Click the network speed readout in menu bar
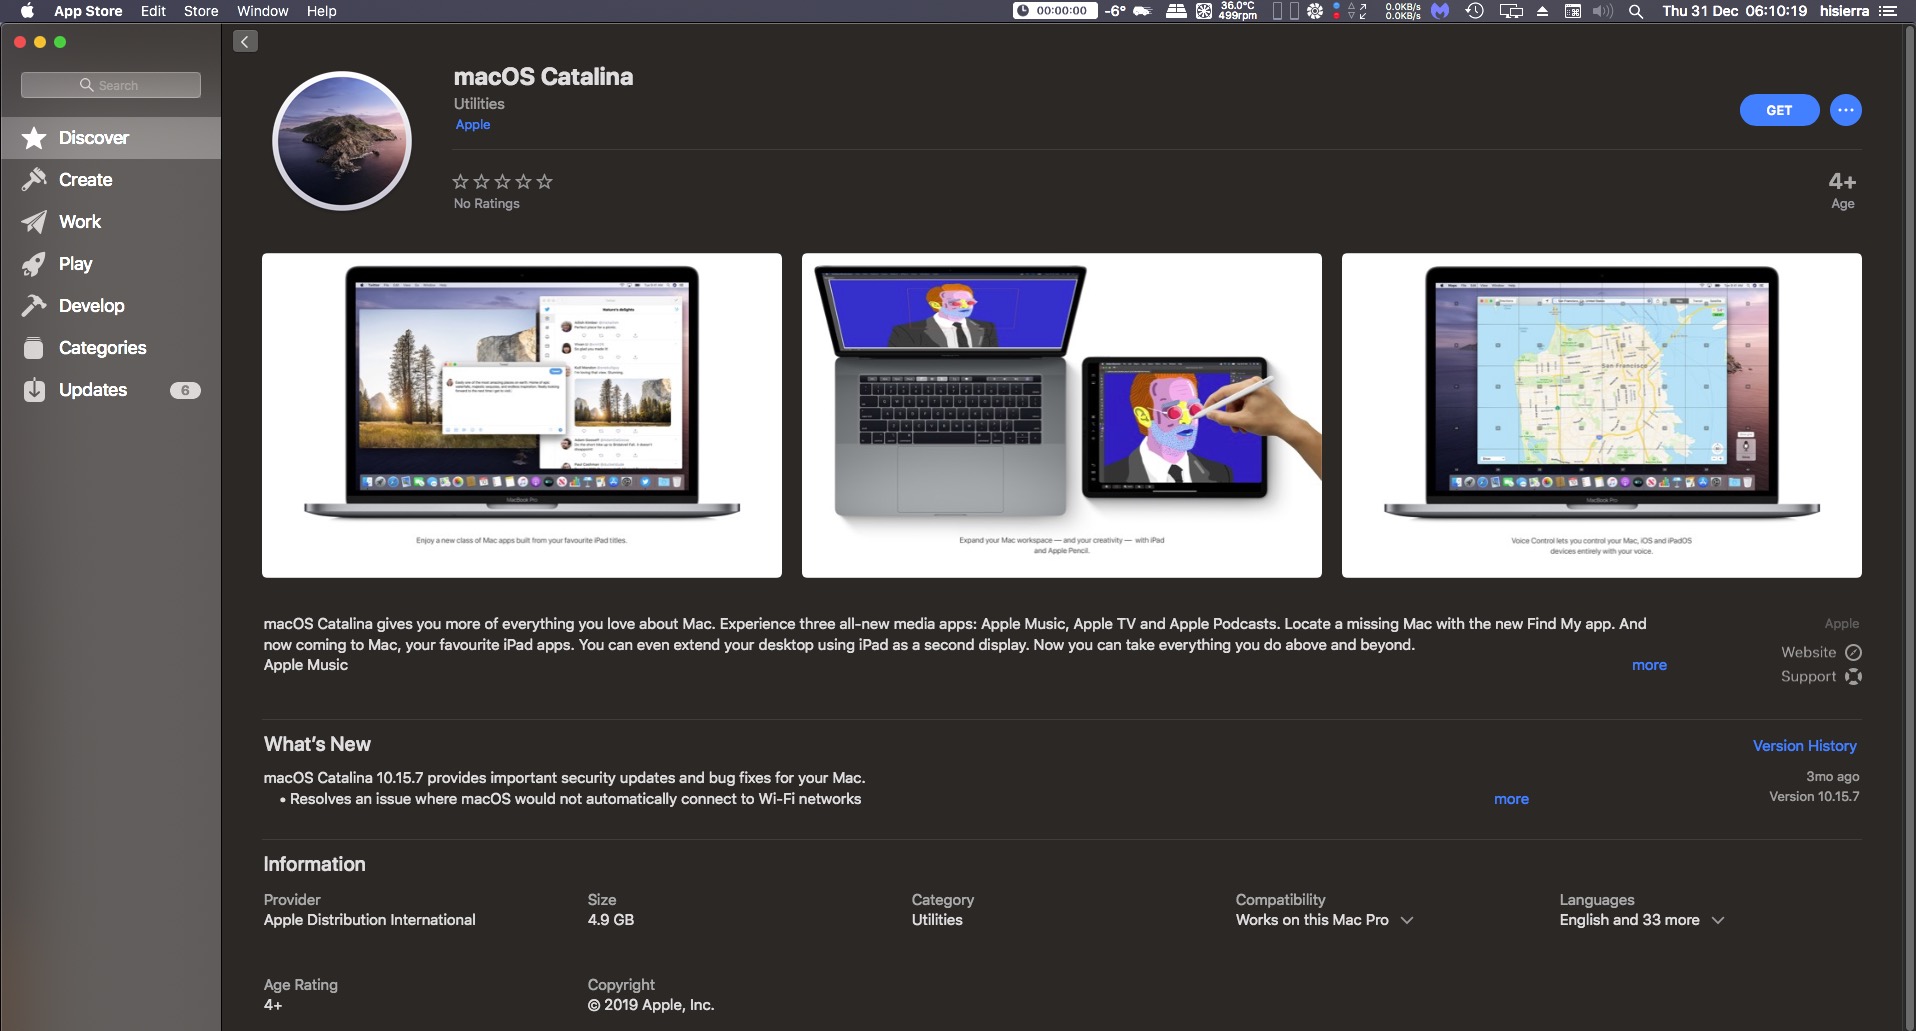Image resolution: width=1916 pixels, height=1031 pixels. click(1402, 11)
